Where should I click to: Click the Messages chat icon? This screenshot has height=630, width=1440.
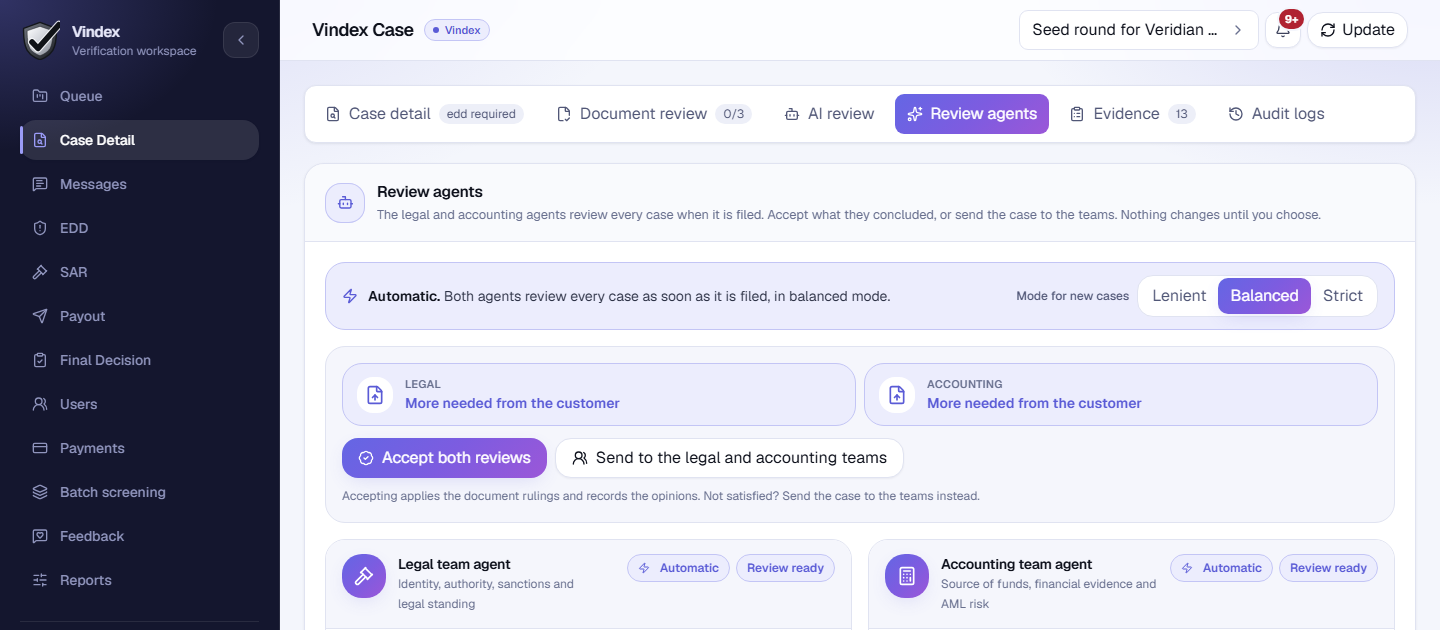point(40,184)
